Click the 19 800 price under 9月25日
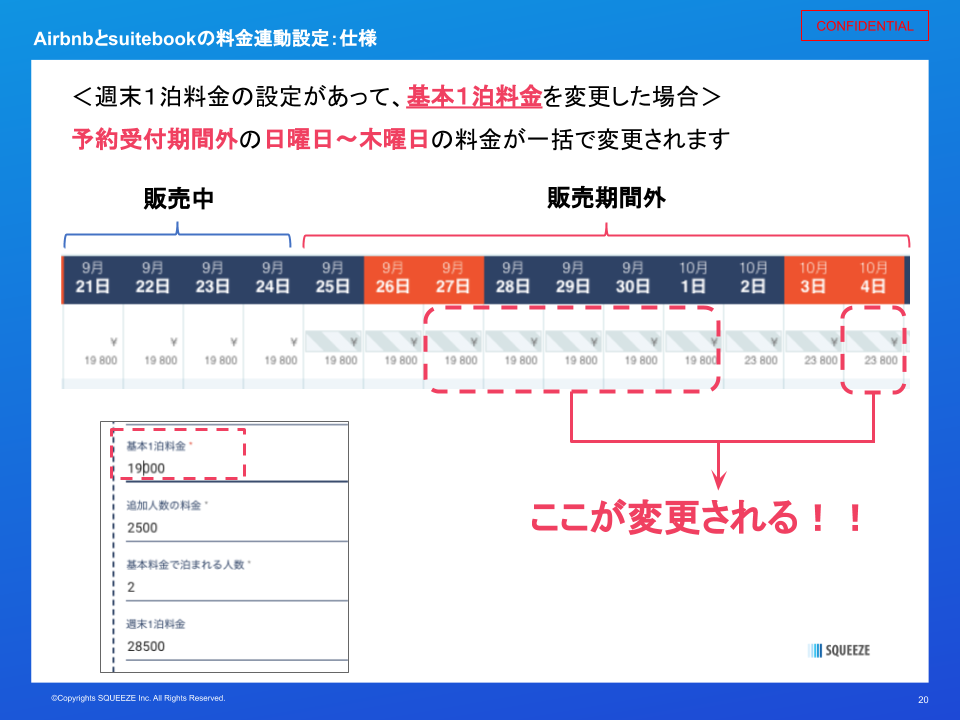 [340, 361]
